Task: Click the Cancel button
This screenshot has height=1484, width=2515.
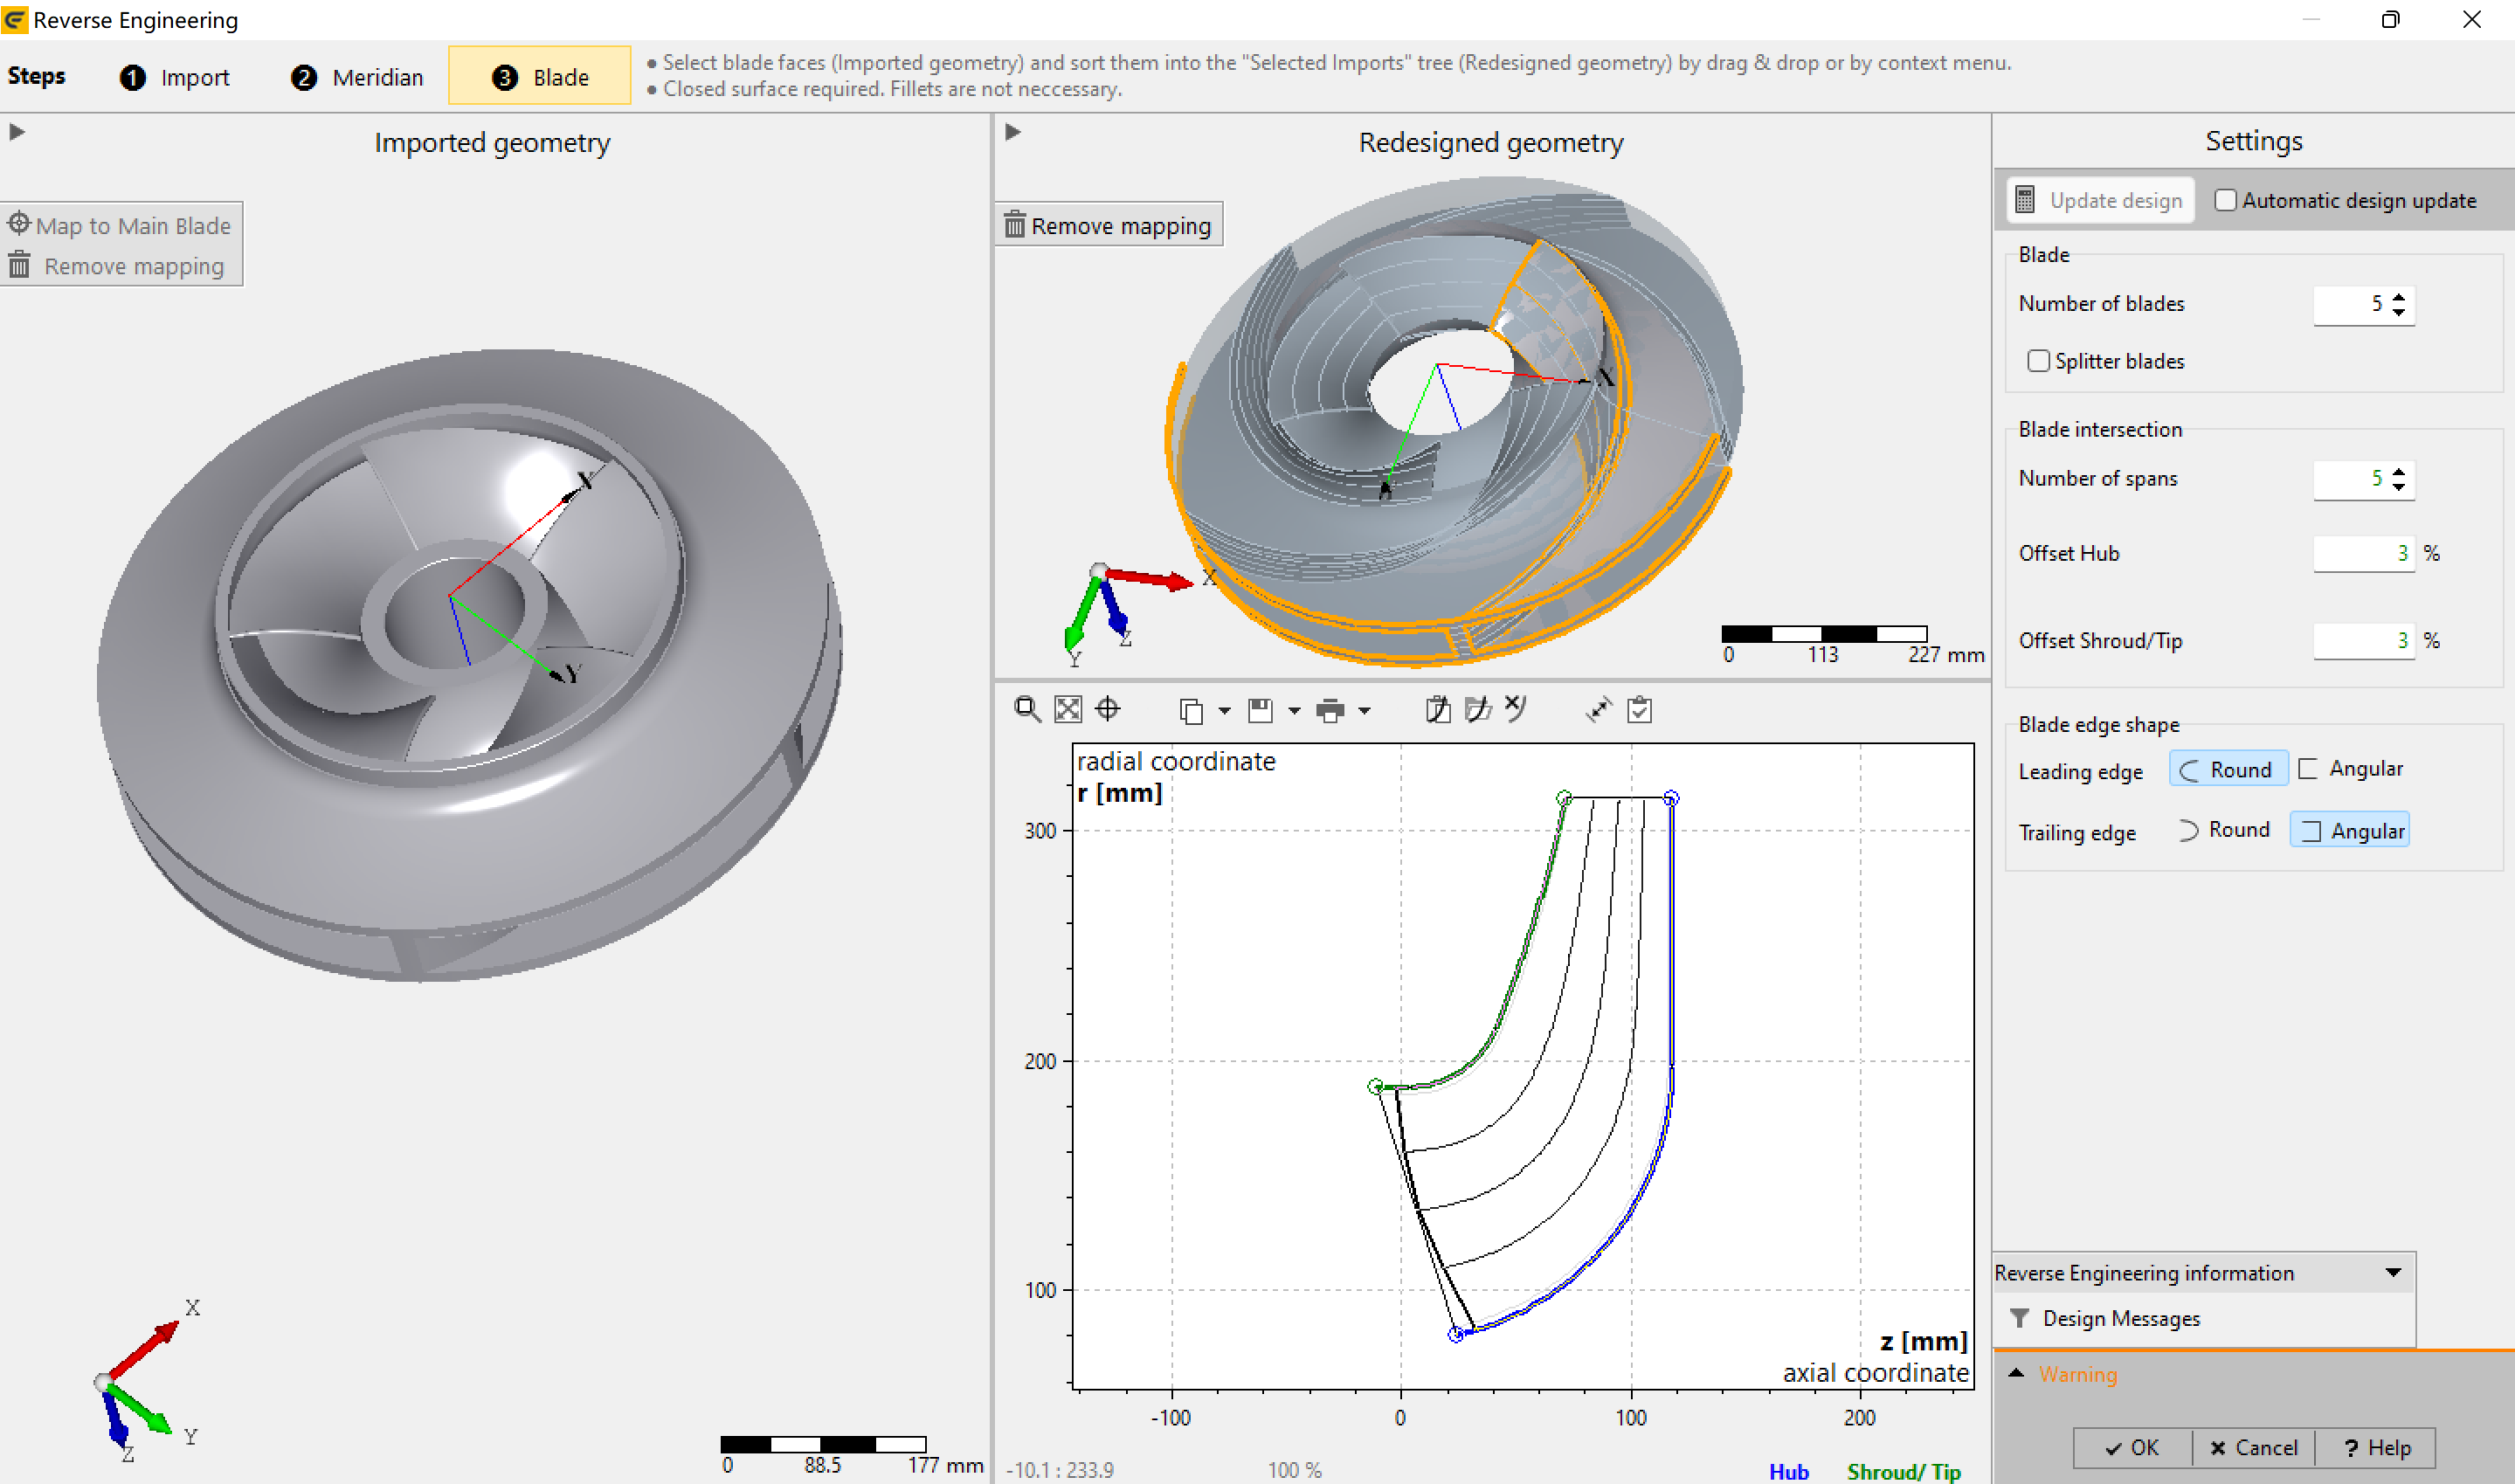Action: [2254, 1448]
